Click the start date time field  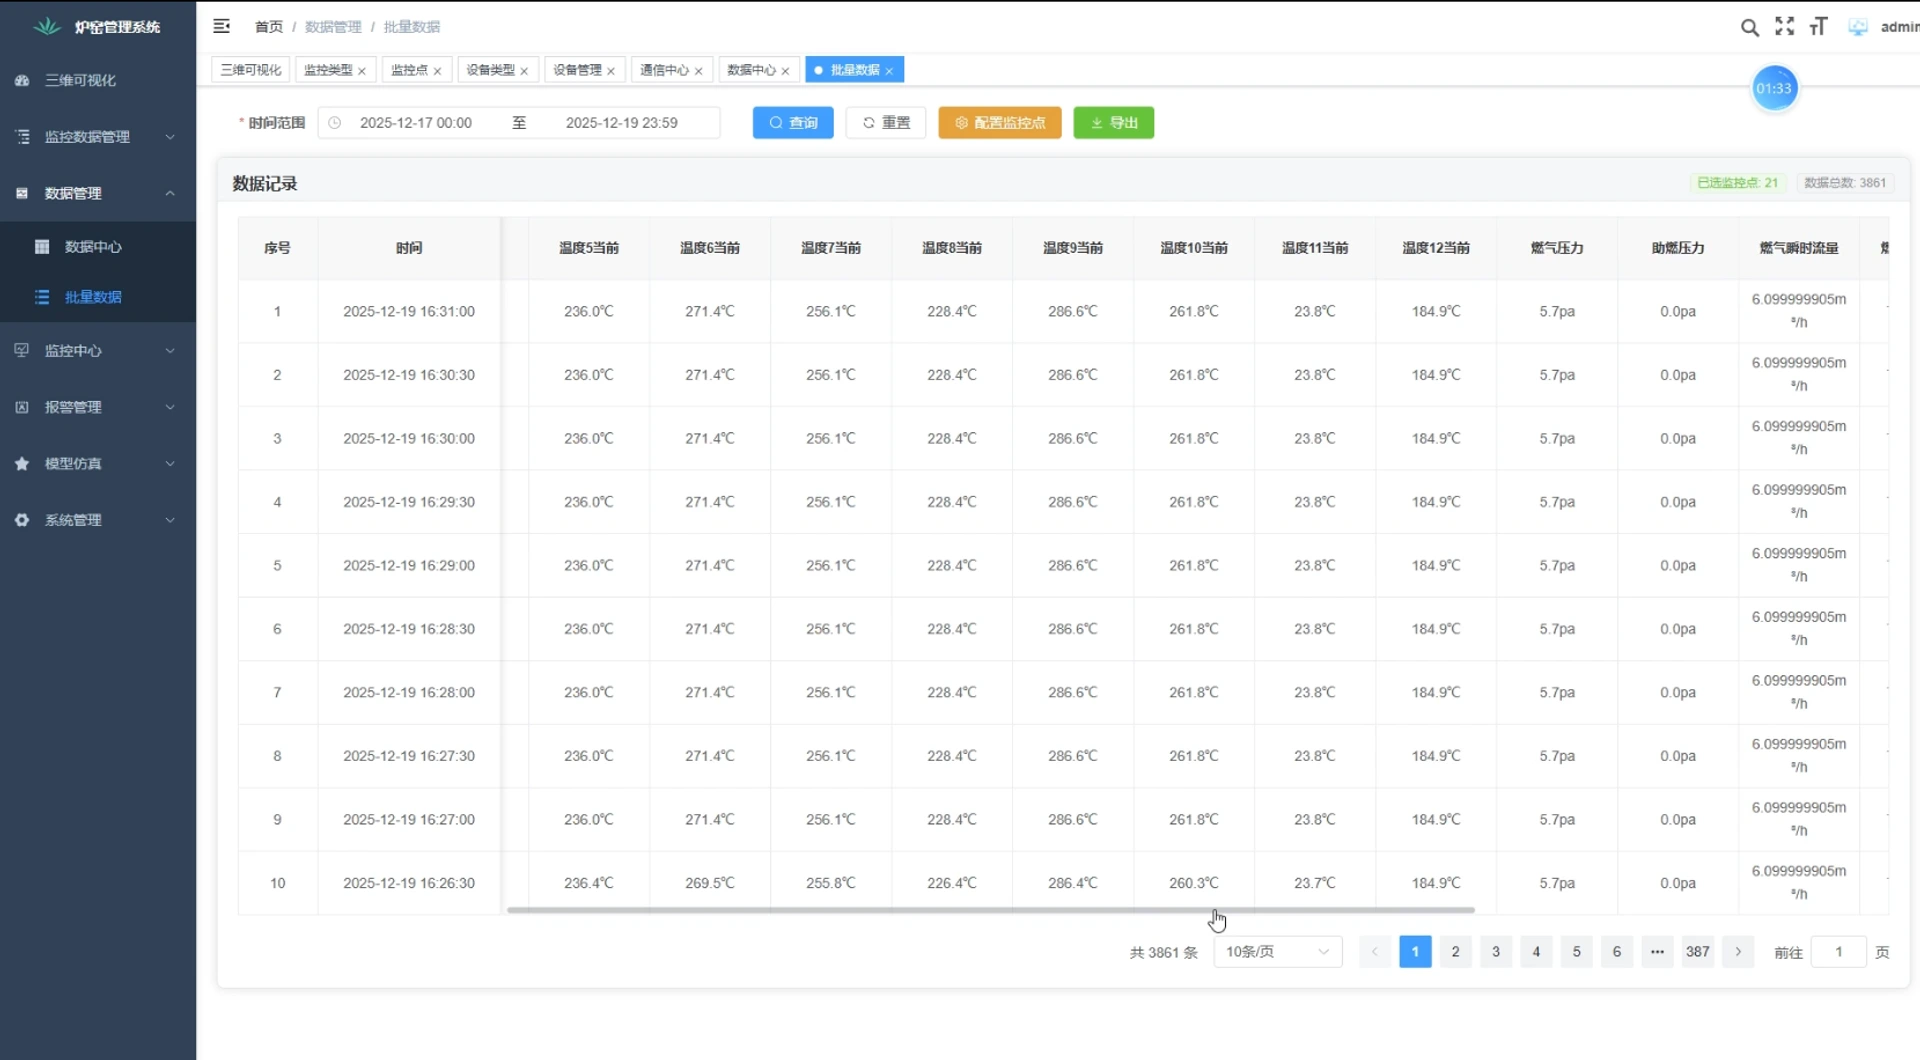click(416, 123)
